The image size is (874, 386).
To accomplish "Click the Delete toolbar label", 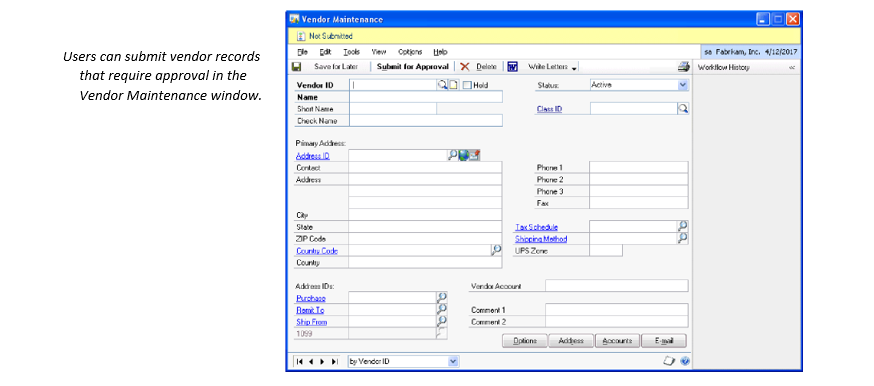I will [x=487, y=67].
